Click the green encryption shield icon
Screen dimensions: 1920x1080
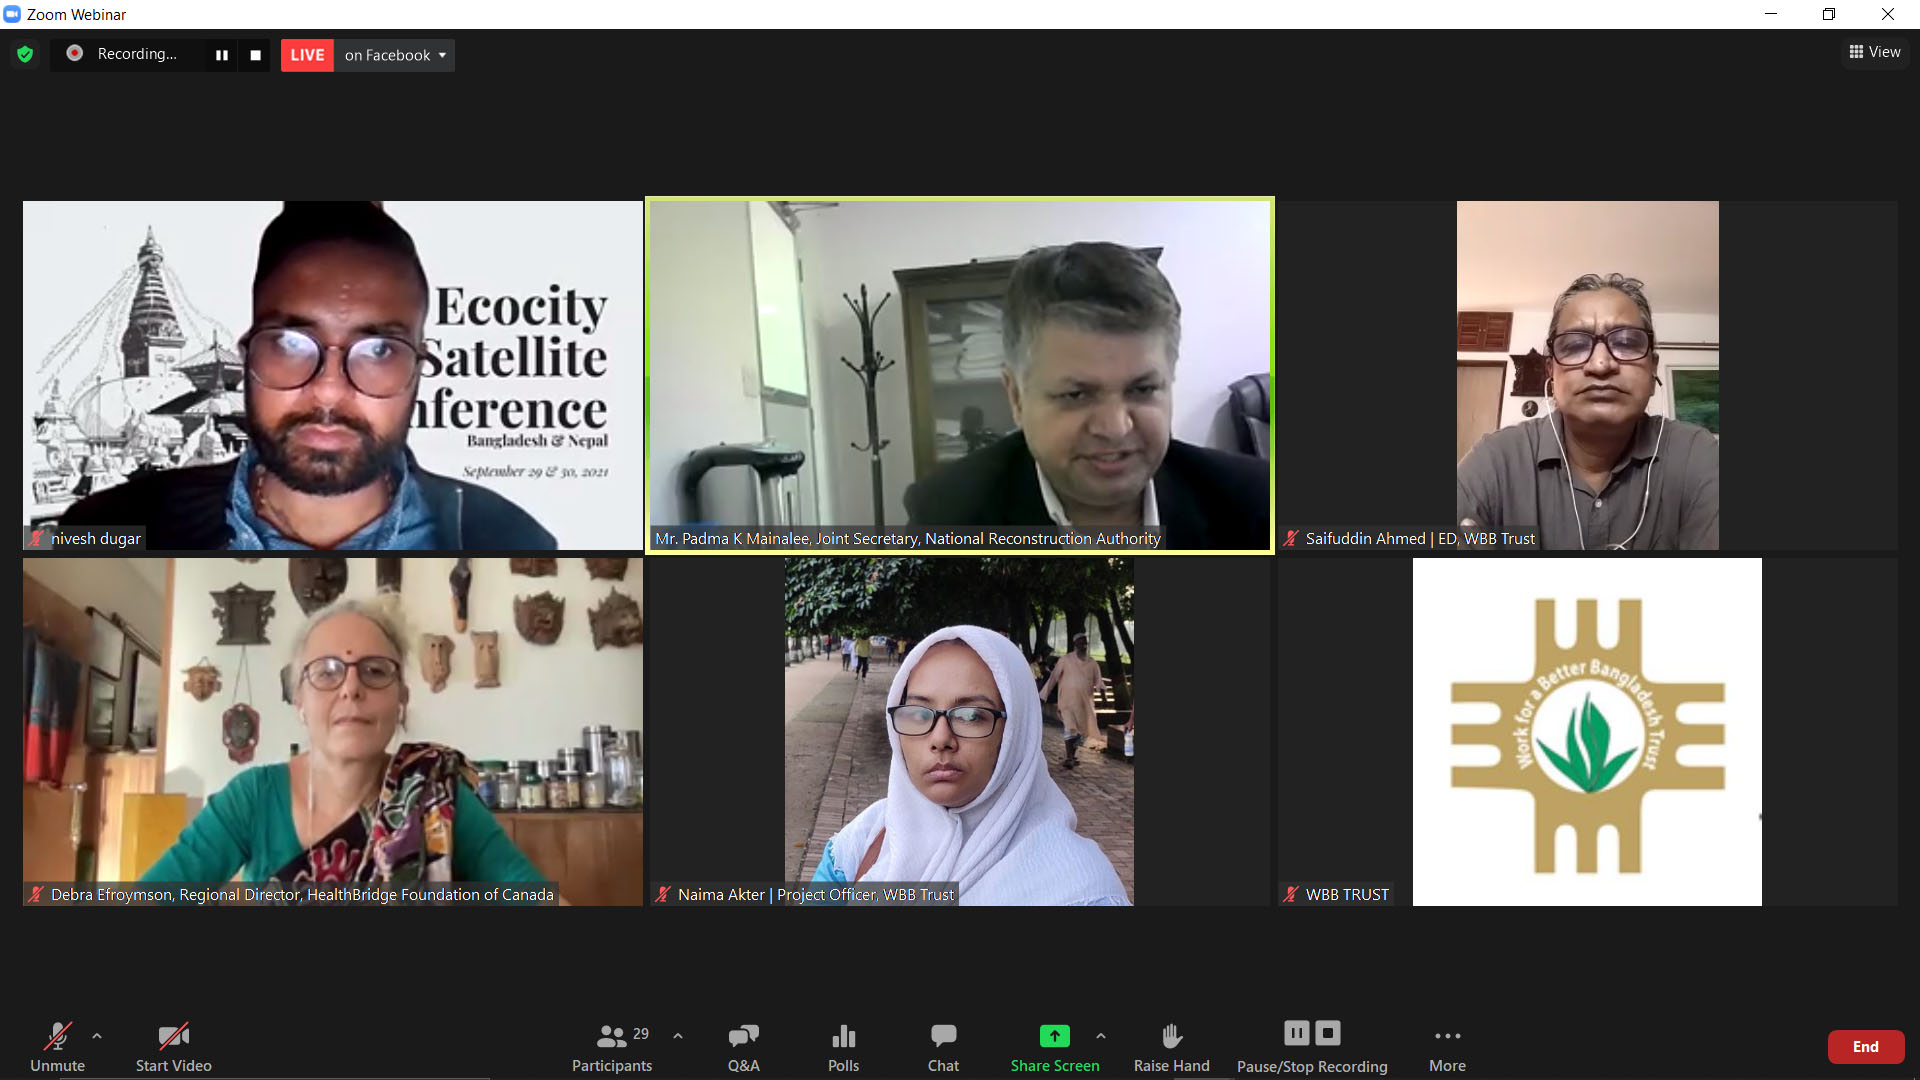tap(25, 54)
